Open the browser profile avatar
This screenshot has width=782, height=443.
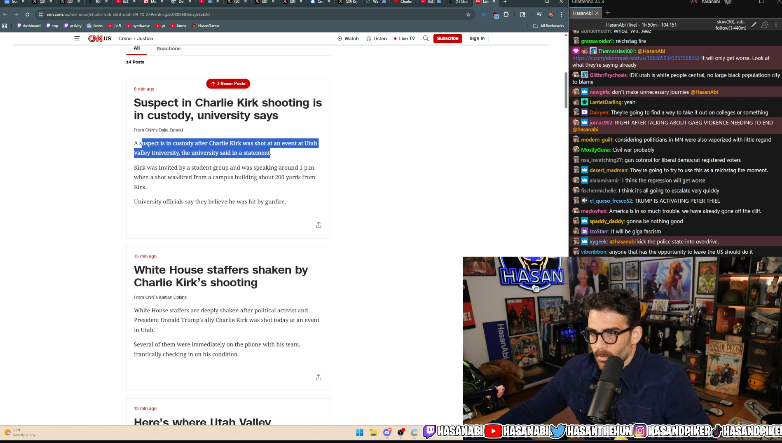(x=551, y=14)
